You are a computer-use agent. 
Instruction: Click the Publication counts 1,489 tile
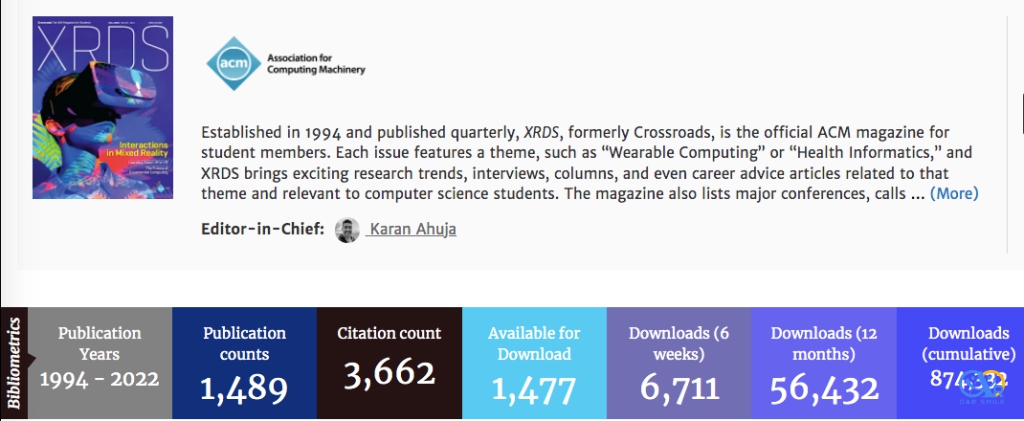click(244, 362)
